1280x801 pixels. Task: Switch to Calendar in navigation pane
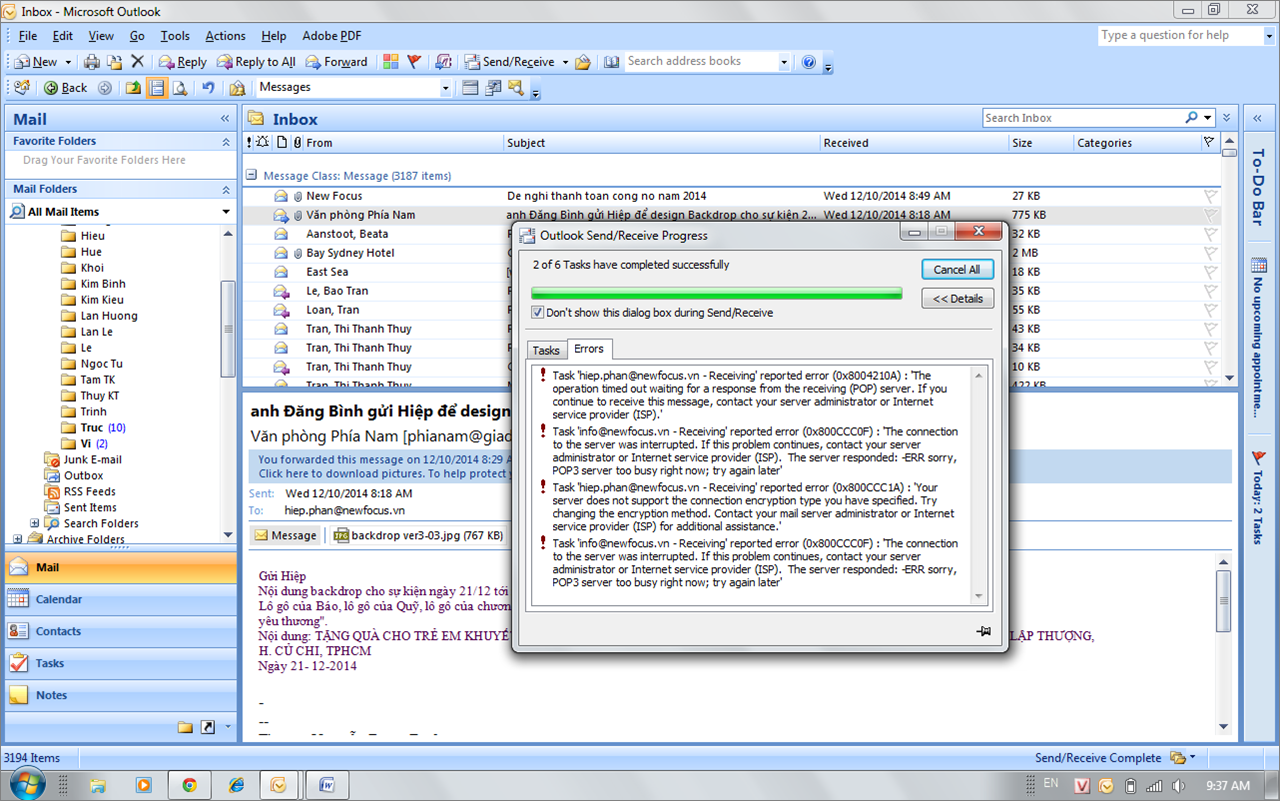click(x=120, y=600)
